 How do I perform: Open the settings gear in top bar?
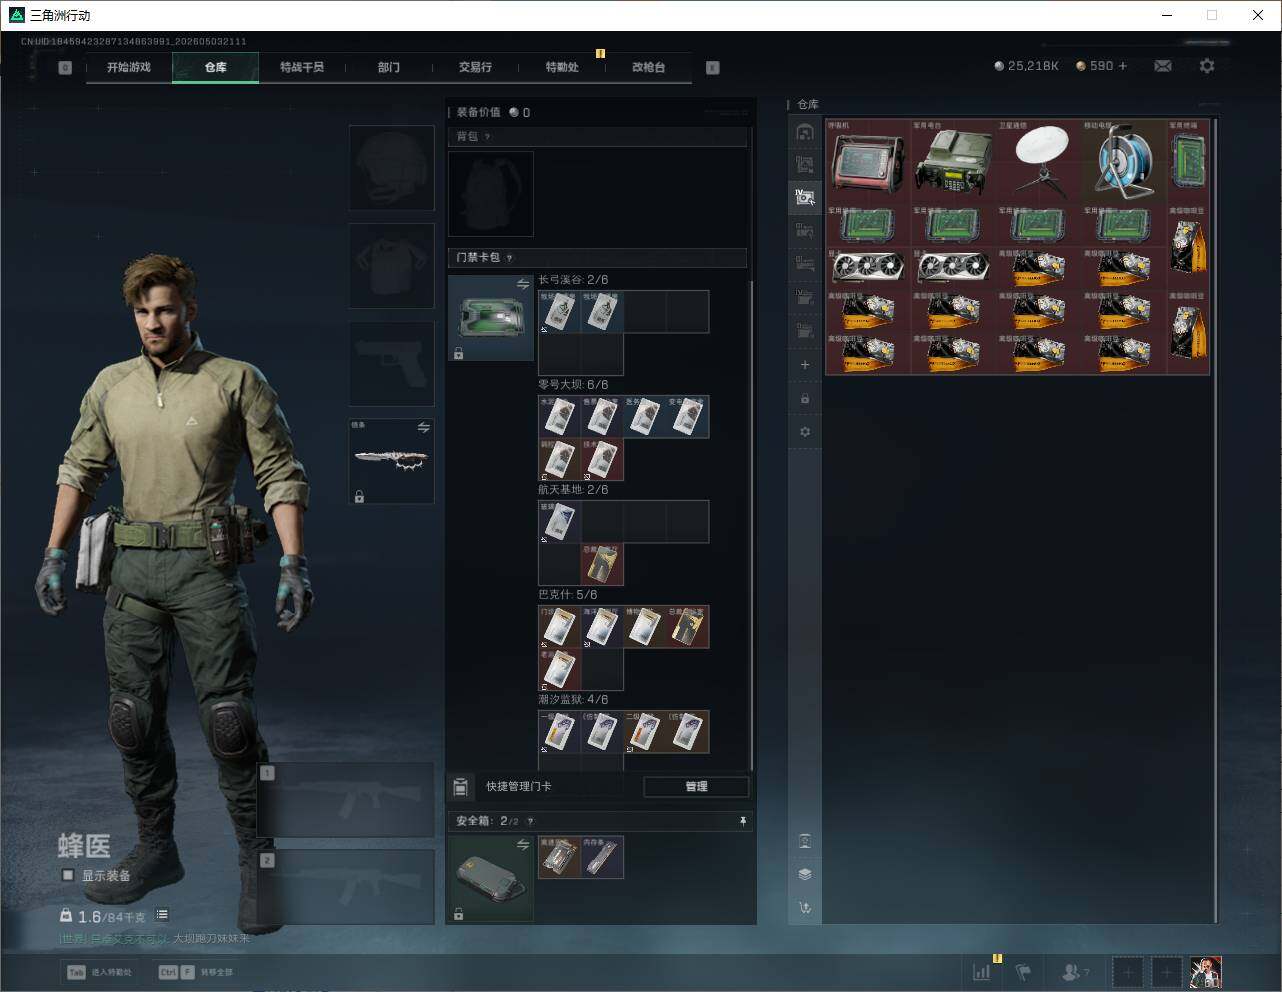coord(1207,66)
